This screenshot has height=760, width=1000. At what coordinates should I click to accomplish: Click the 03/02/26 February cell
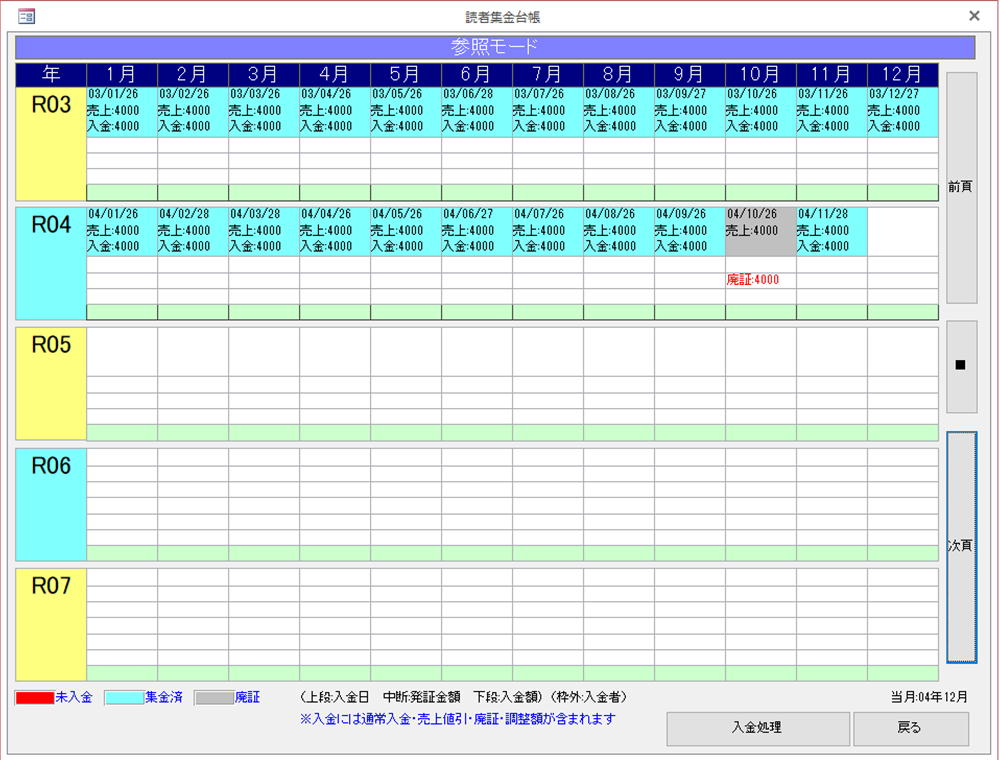point(193,112)
